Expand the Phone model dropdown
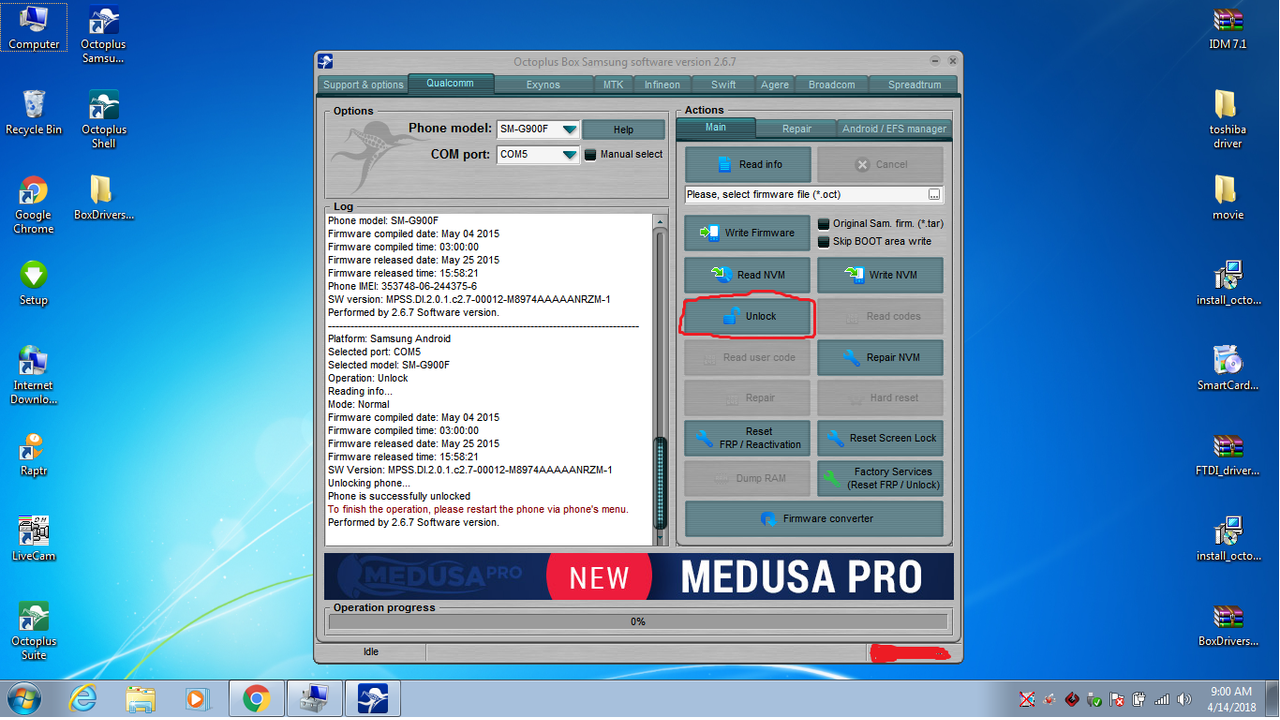The width and height of the screenshot is (1280, 720). 569,129
